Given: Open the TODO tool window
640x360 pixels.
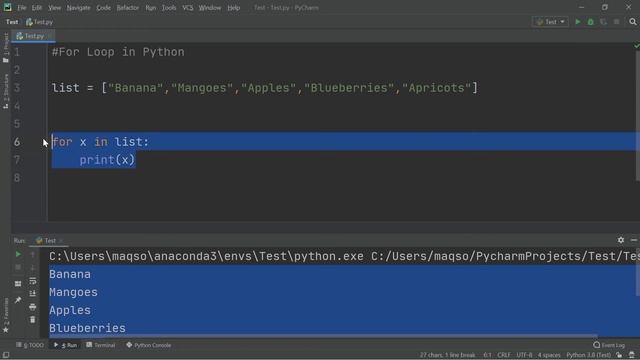Looking at the screenshot, I should click(30, 345).
